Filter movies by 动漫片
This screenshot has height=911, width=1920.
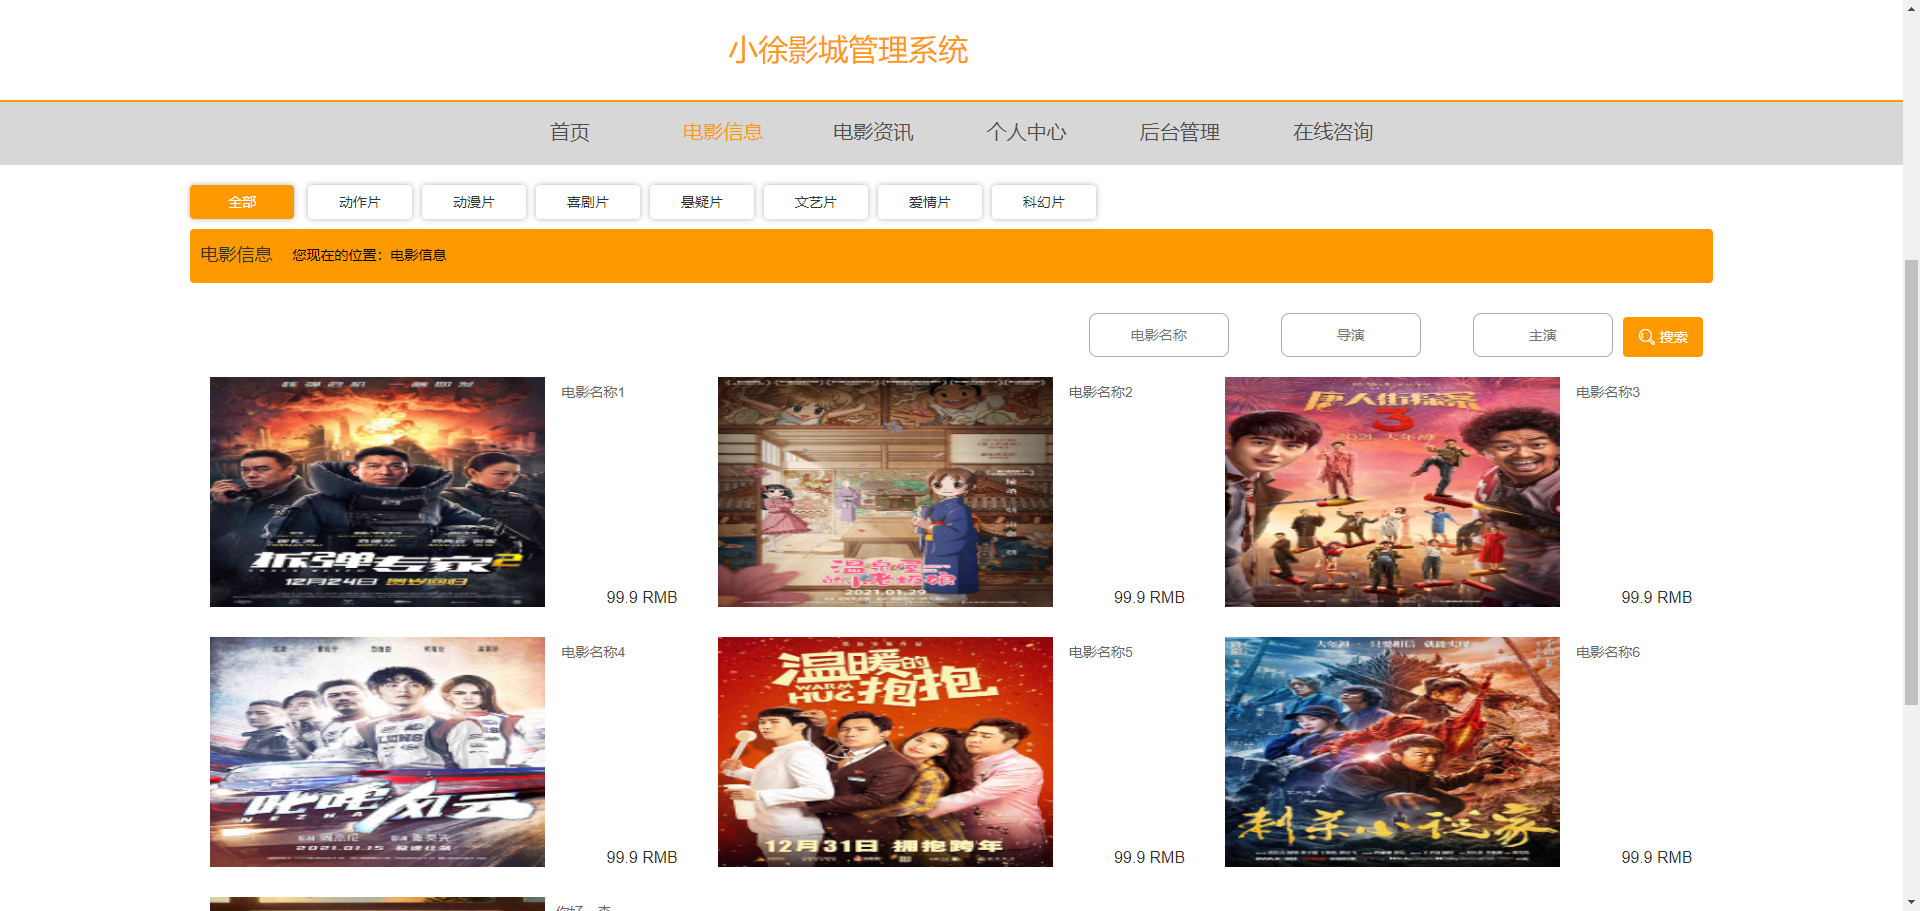coord(474,202)
